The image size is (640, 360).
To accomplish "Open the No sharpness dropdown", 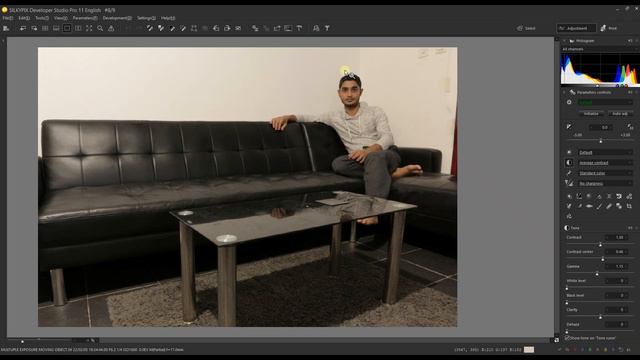I will [605, 183].
